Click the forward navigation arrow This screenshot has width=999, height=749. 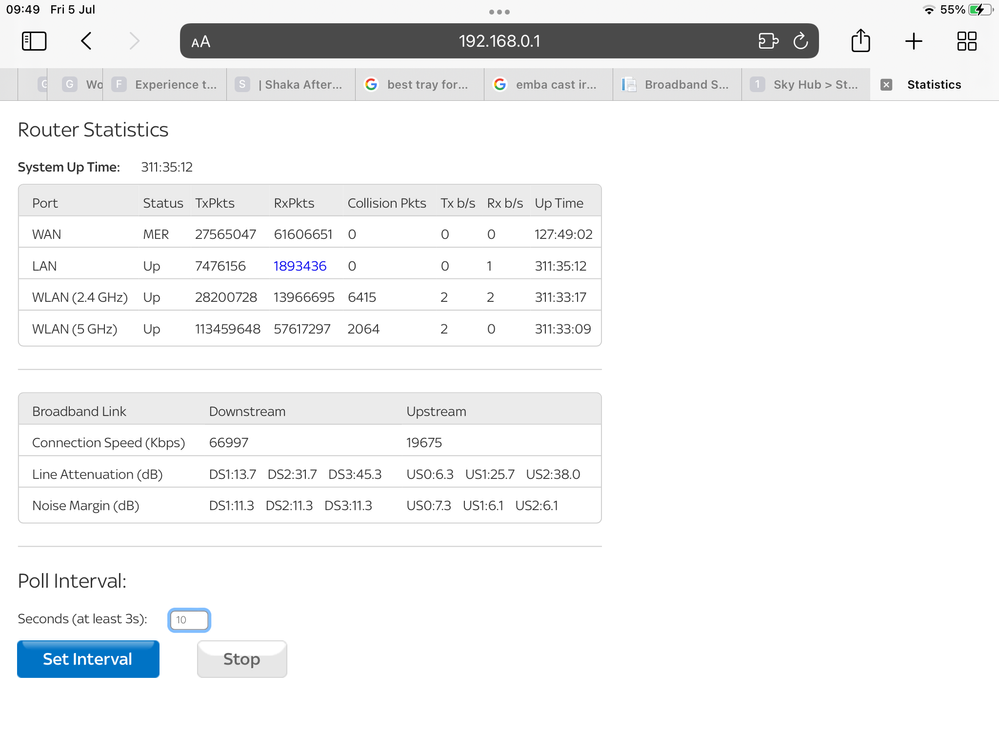tap(134, 41)
